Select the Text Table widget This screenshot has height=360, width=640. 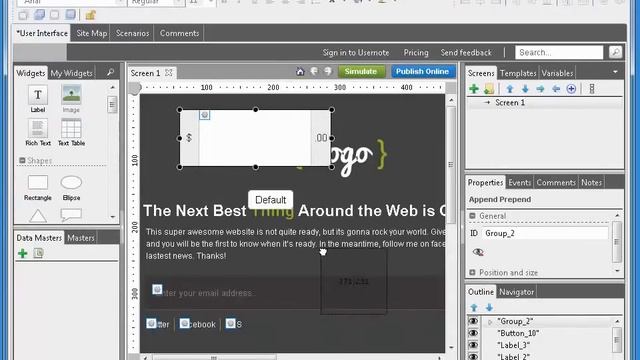point(71,132)
